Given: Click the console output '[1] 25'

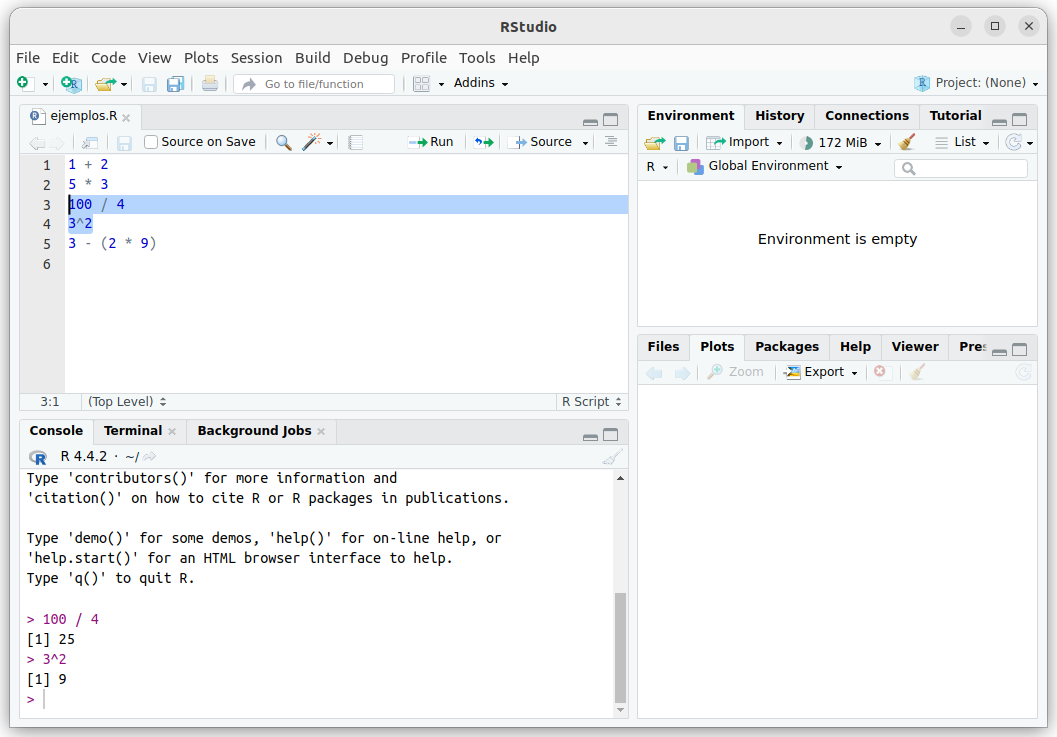Looking at the screenshot, I should [51, 639].
